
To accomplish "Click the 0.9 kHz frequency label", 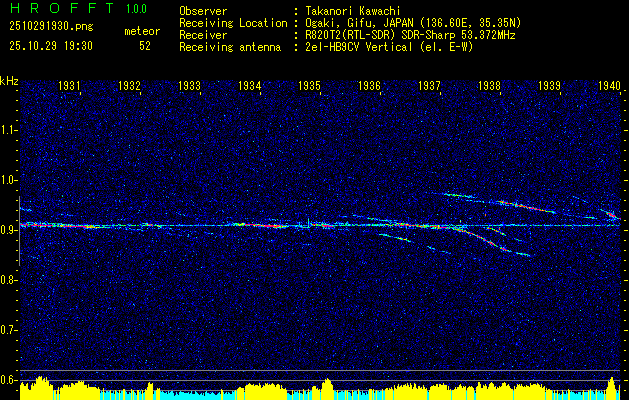I will click(x=7, y=230).
